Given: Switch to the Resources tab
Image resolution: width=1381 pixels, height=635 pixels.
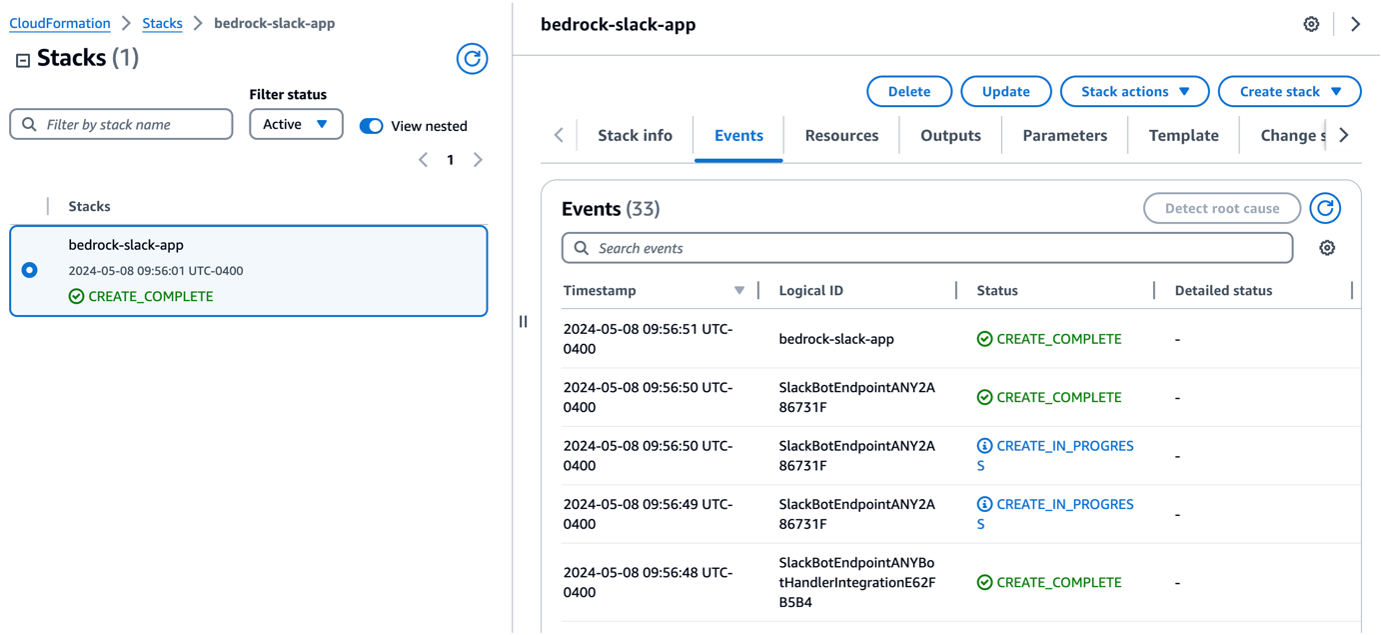Looking at the screenshot, I should 841,135.
